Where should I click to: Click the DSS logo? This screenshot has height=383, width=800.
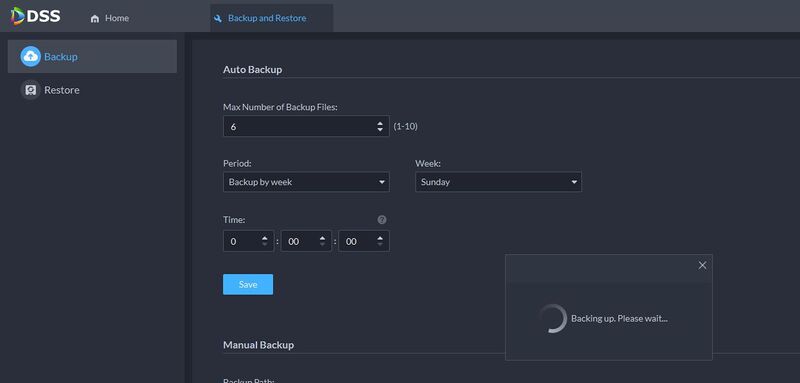(x=35, y=16)
